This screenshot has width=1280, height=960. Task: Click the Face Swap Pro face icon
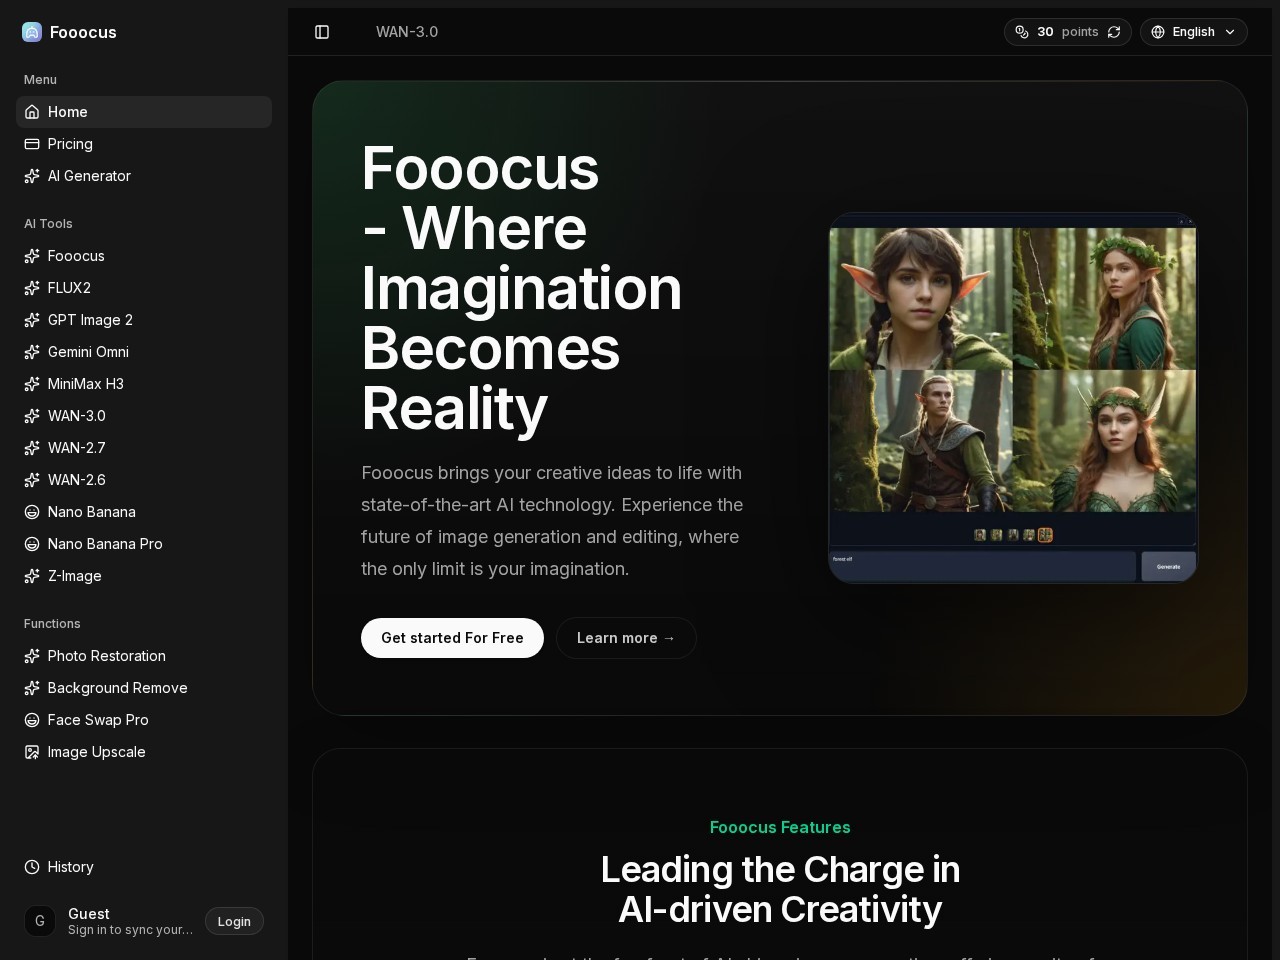click(32, 720)
